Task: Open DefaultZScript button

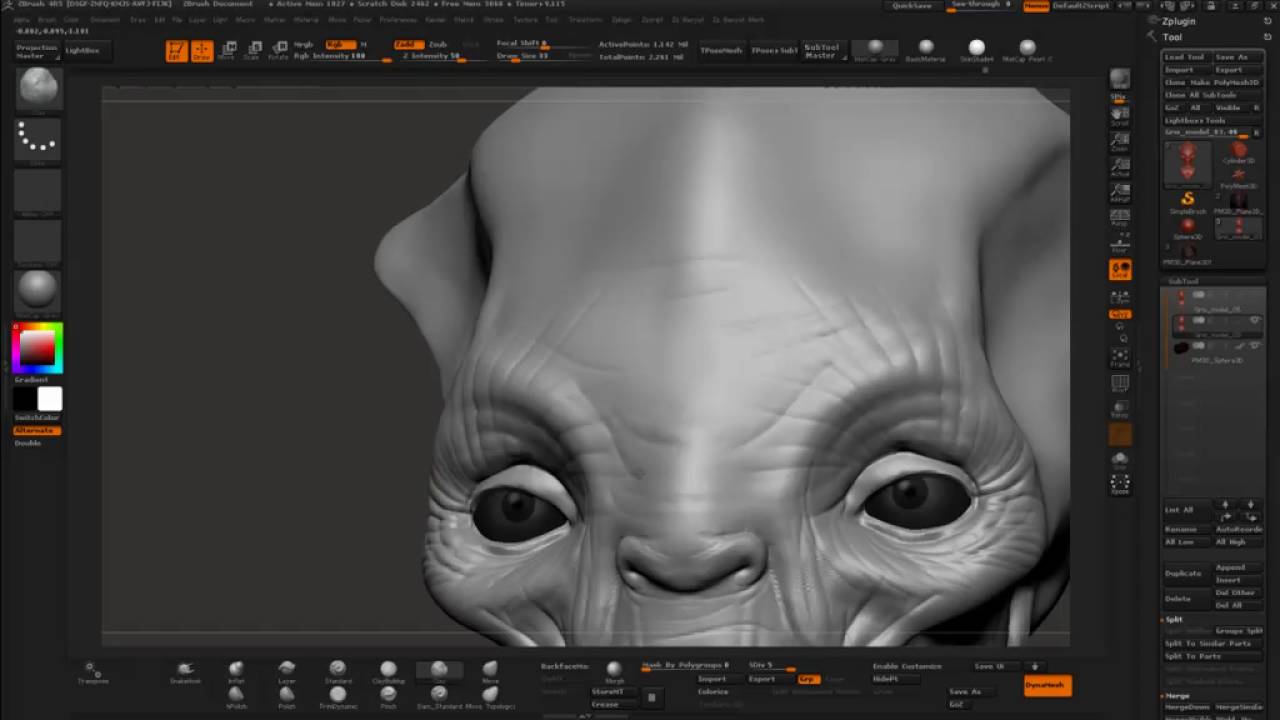Action: [x=1081, y=6]
